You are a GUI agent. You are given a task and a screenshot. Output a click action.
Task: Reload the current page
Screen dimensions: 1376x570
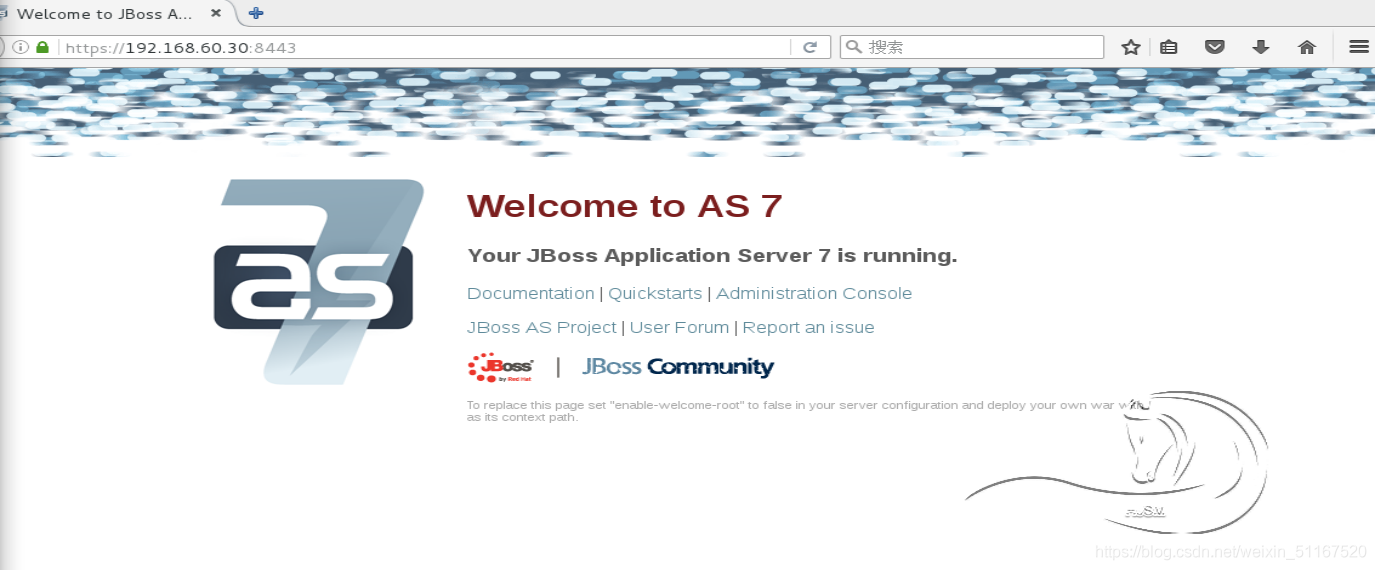811,47
